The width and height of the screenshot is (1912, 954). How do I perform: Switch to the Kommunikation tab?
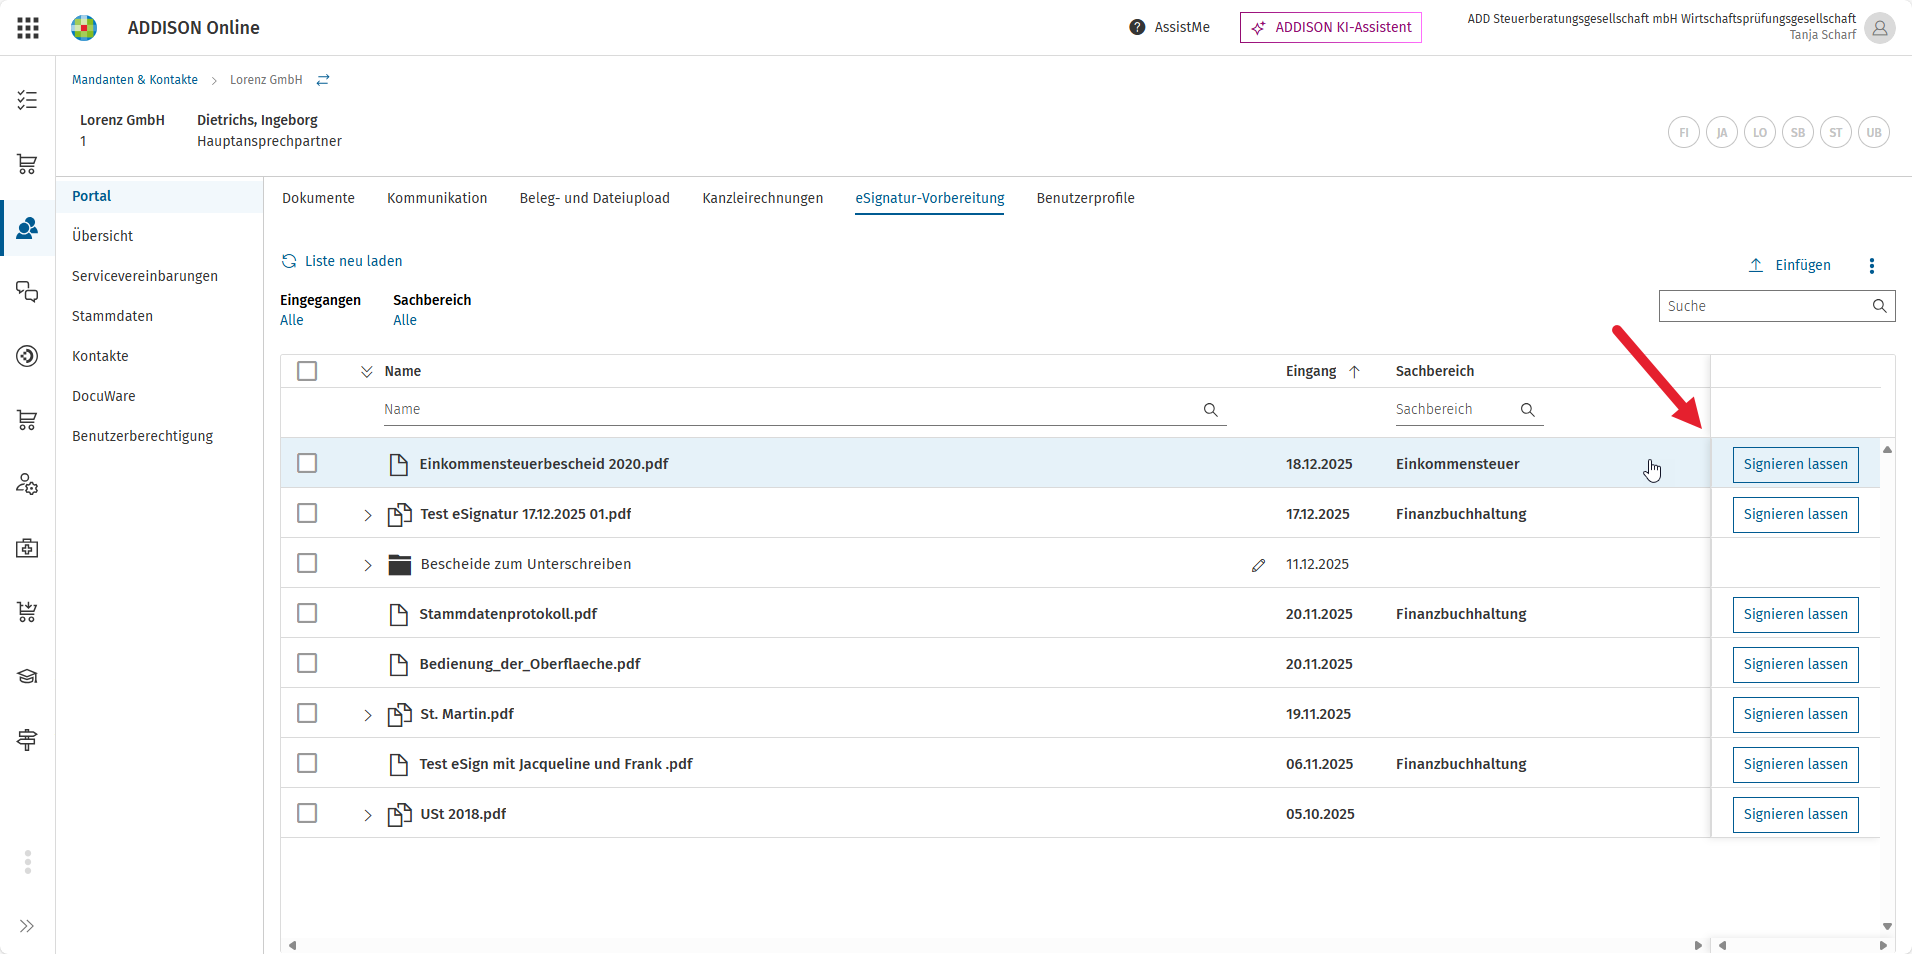(437, 198)
